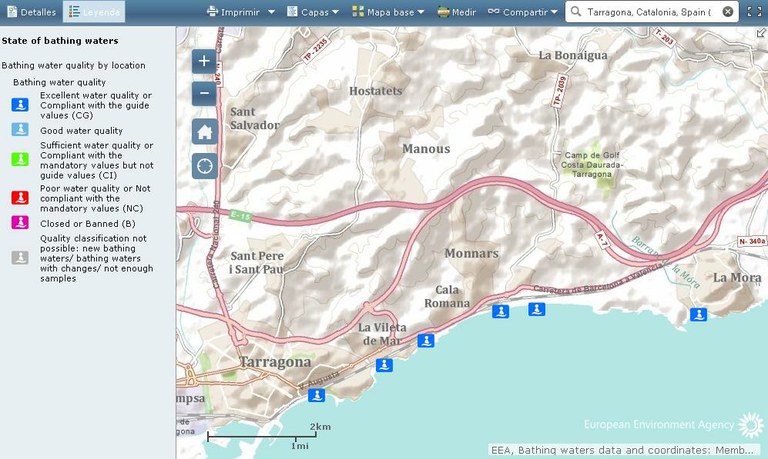Expand the Compartir share menu
This screenshot has width=768, height=459.
pyautogui.click(x=523, y=12)
